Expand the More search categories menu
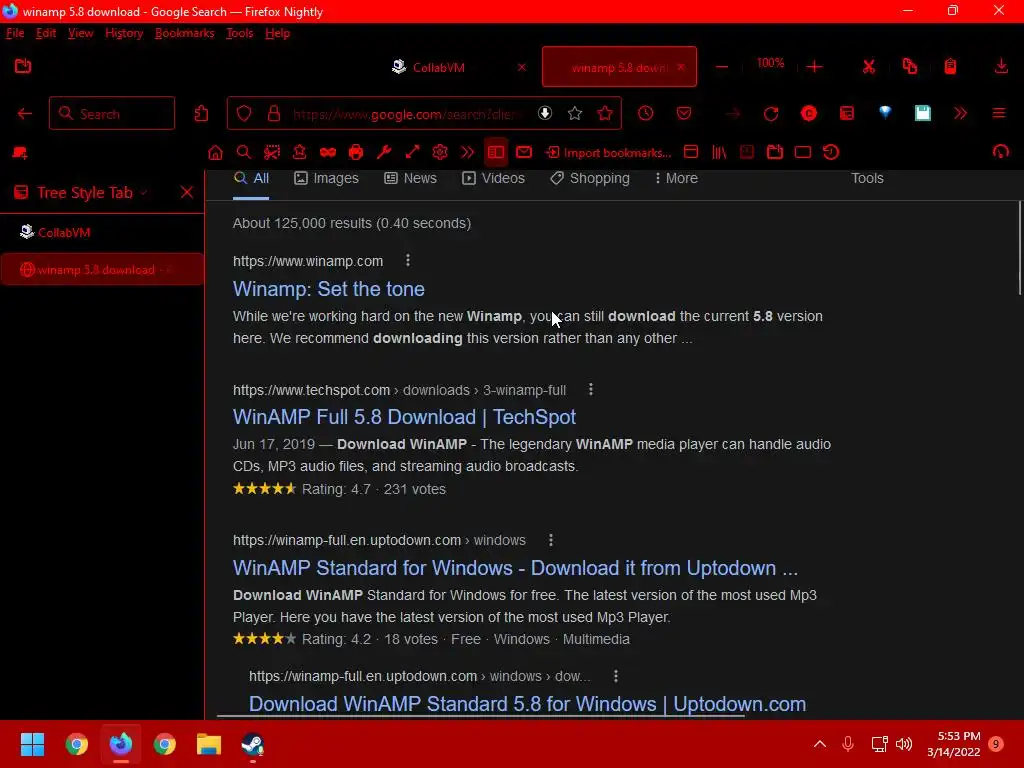 [x=676, y=178]
